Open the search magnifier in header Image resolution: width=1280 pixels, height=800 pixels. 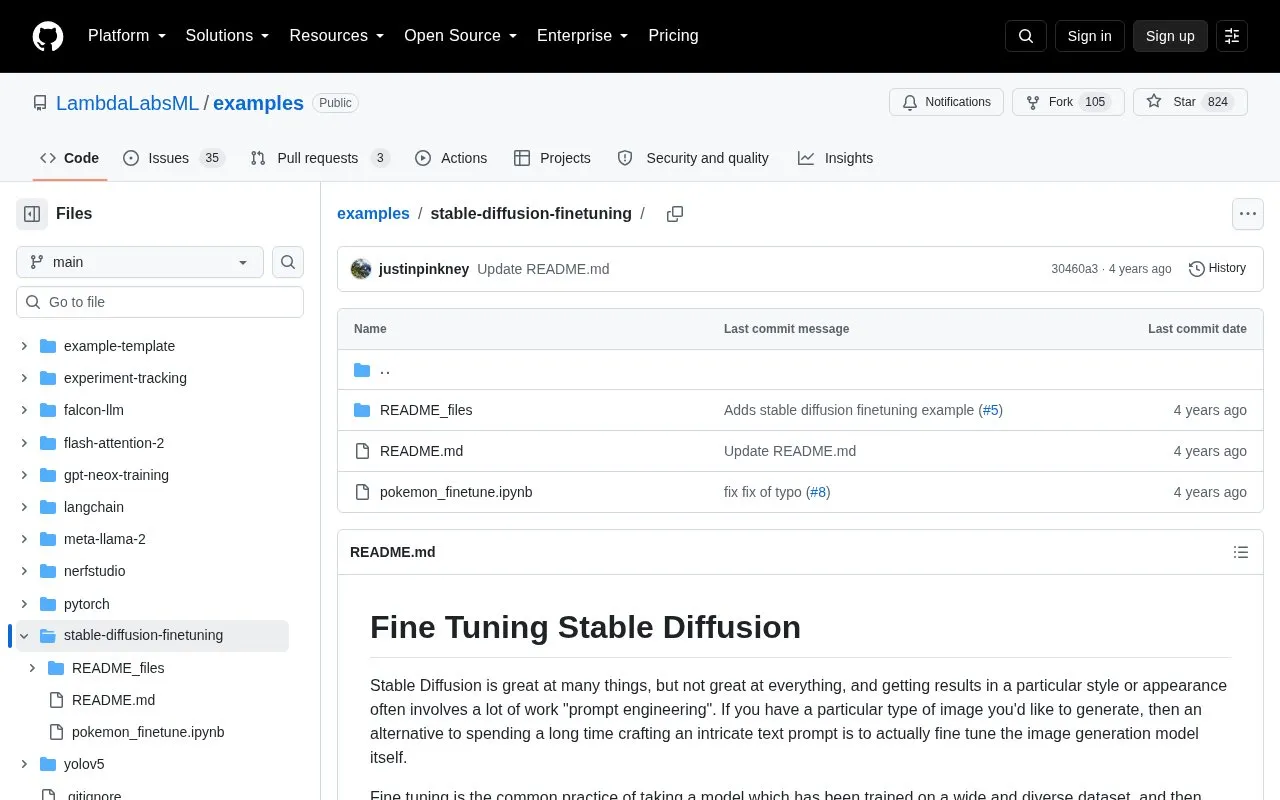click(1026, 36)
